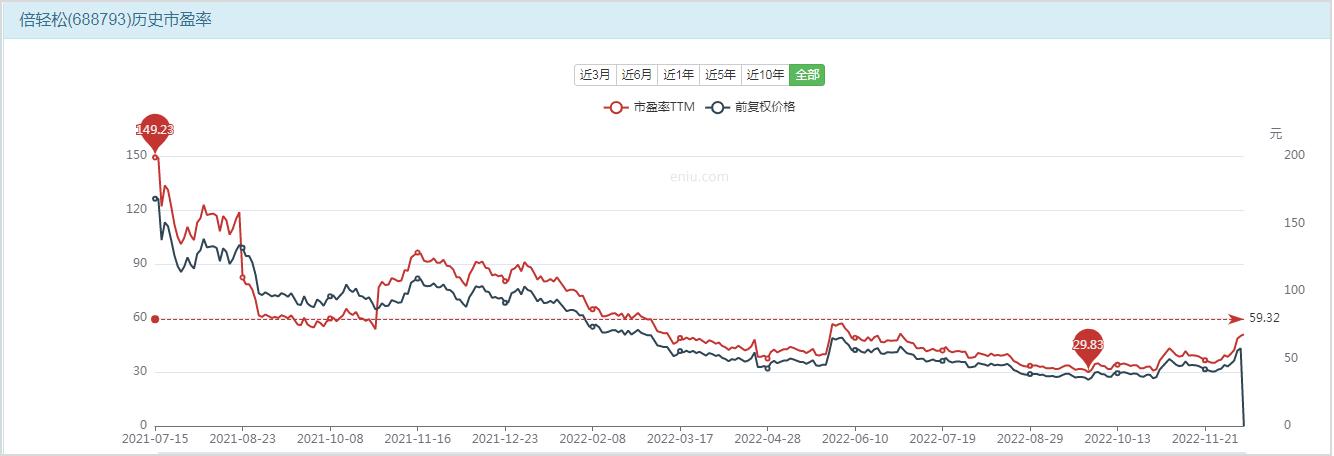This screenshot has height=456, width=1334.
Task: Click the 2021-07-15 x-axis date label
Action: 155,438
